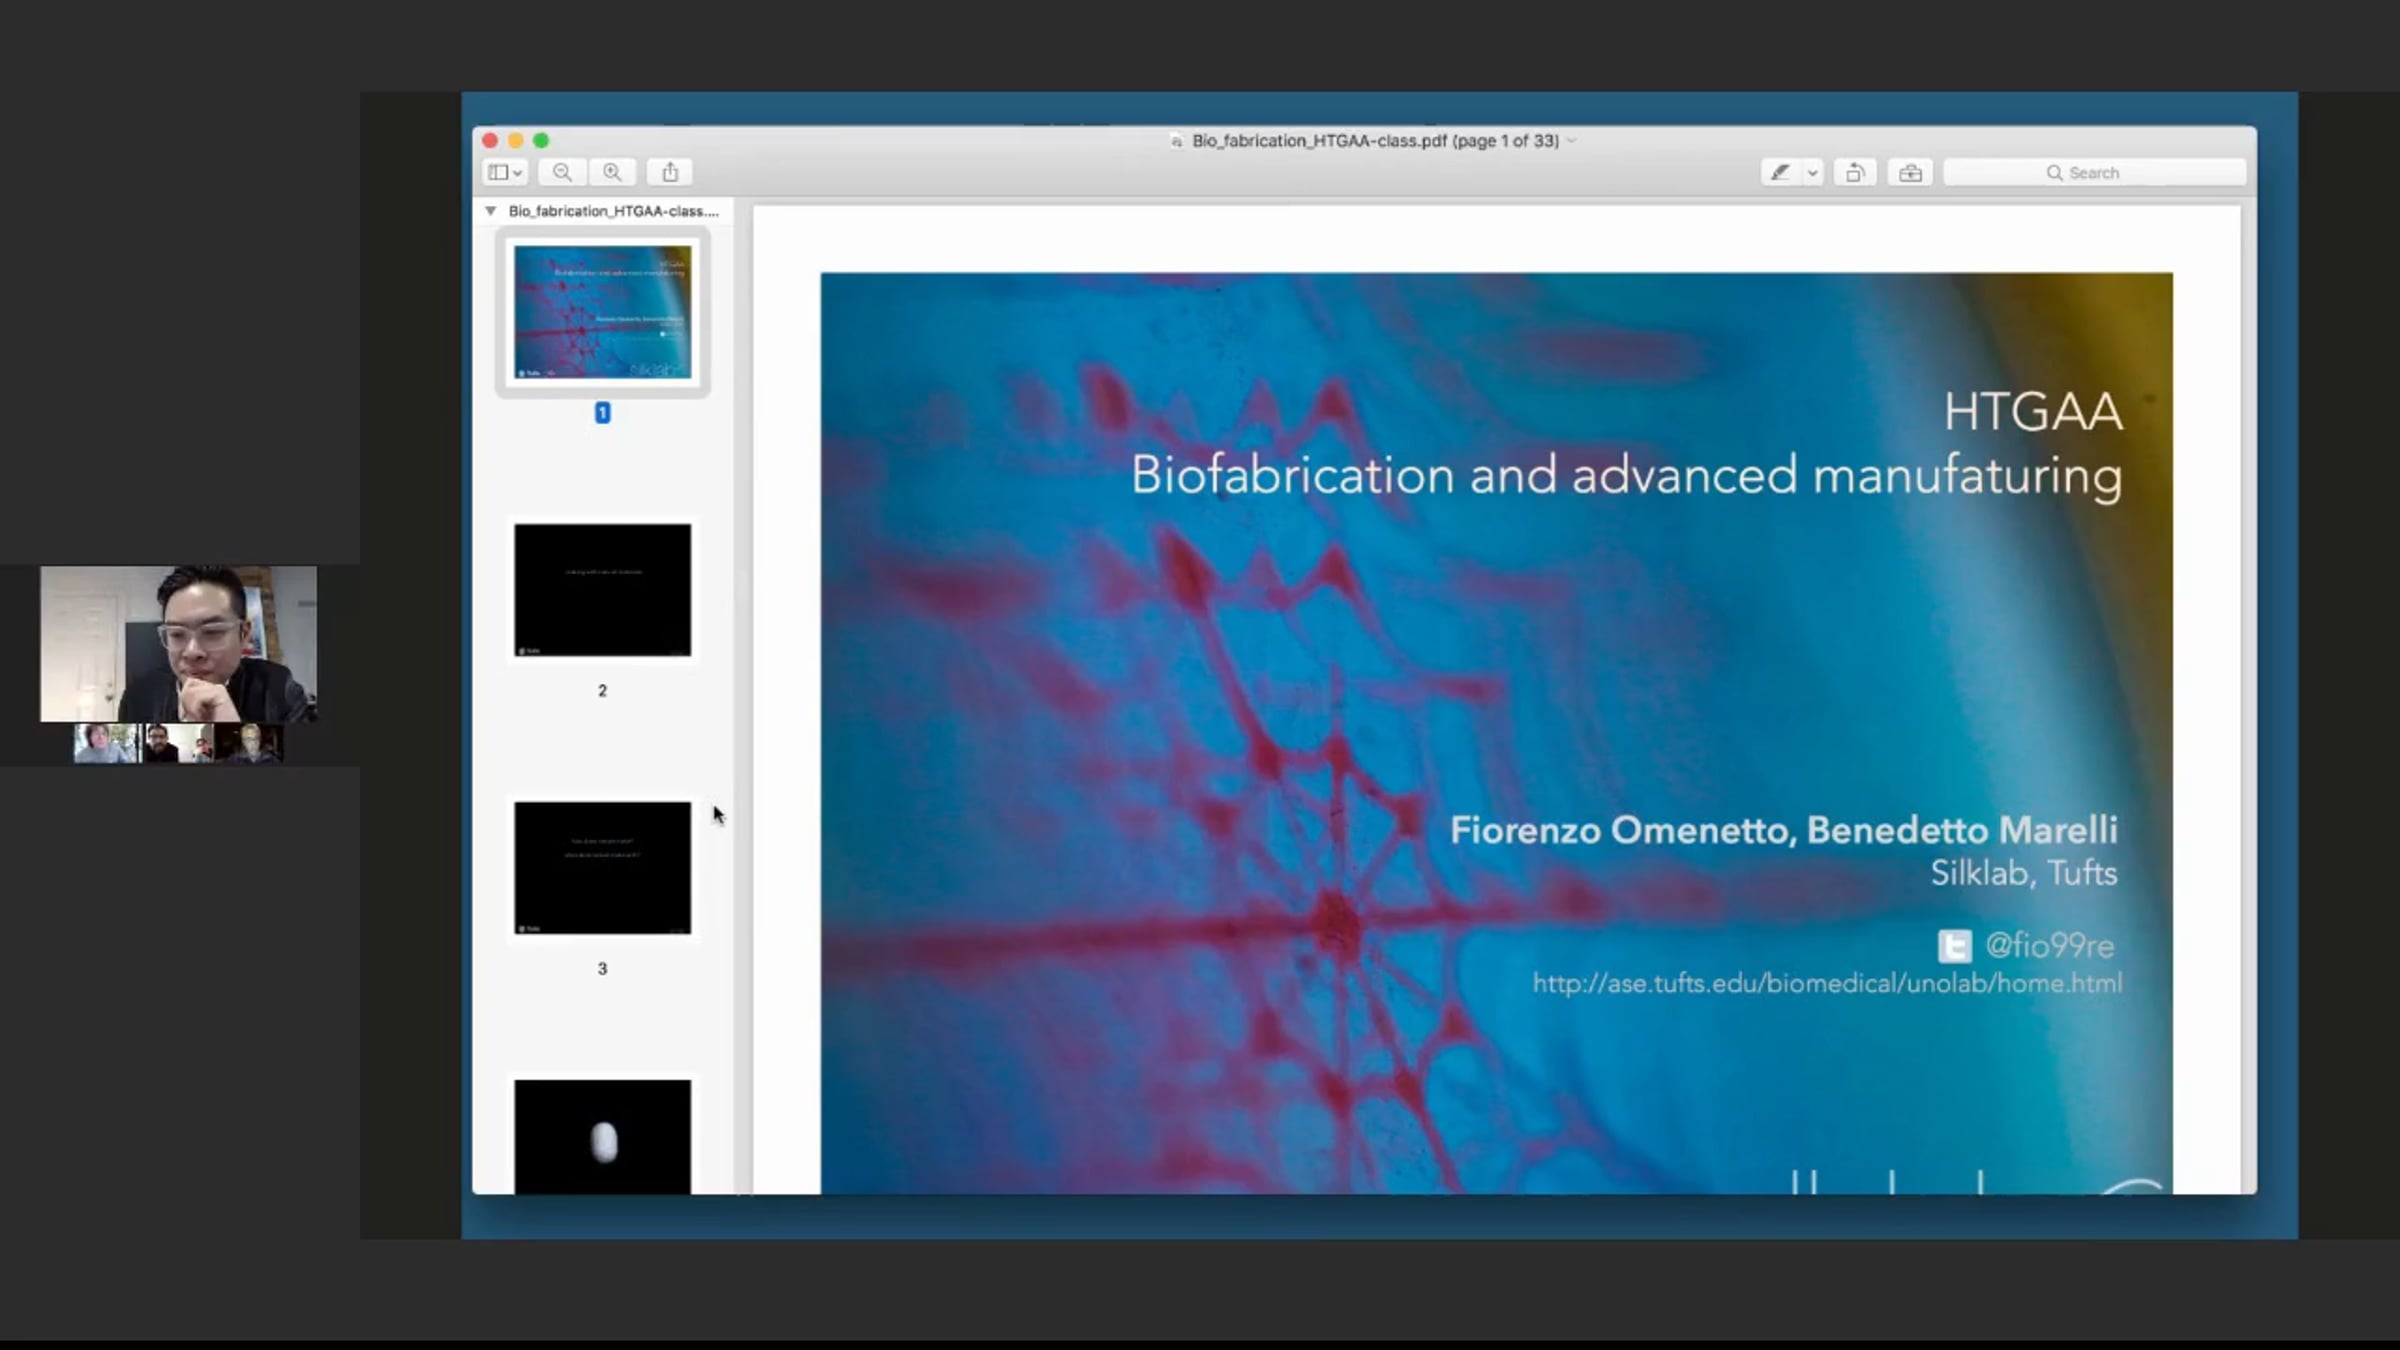Open title dropdown chevron after page count
This screenshot has height=1350, width=2400.
1572,141
